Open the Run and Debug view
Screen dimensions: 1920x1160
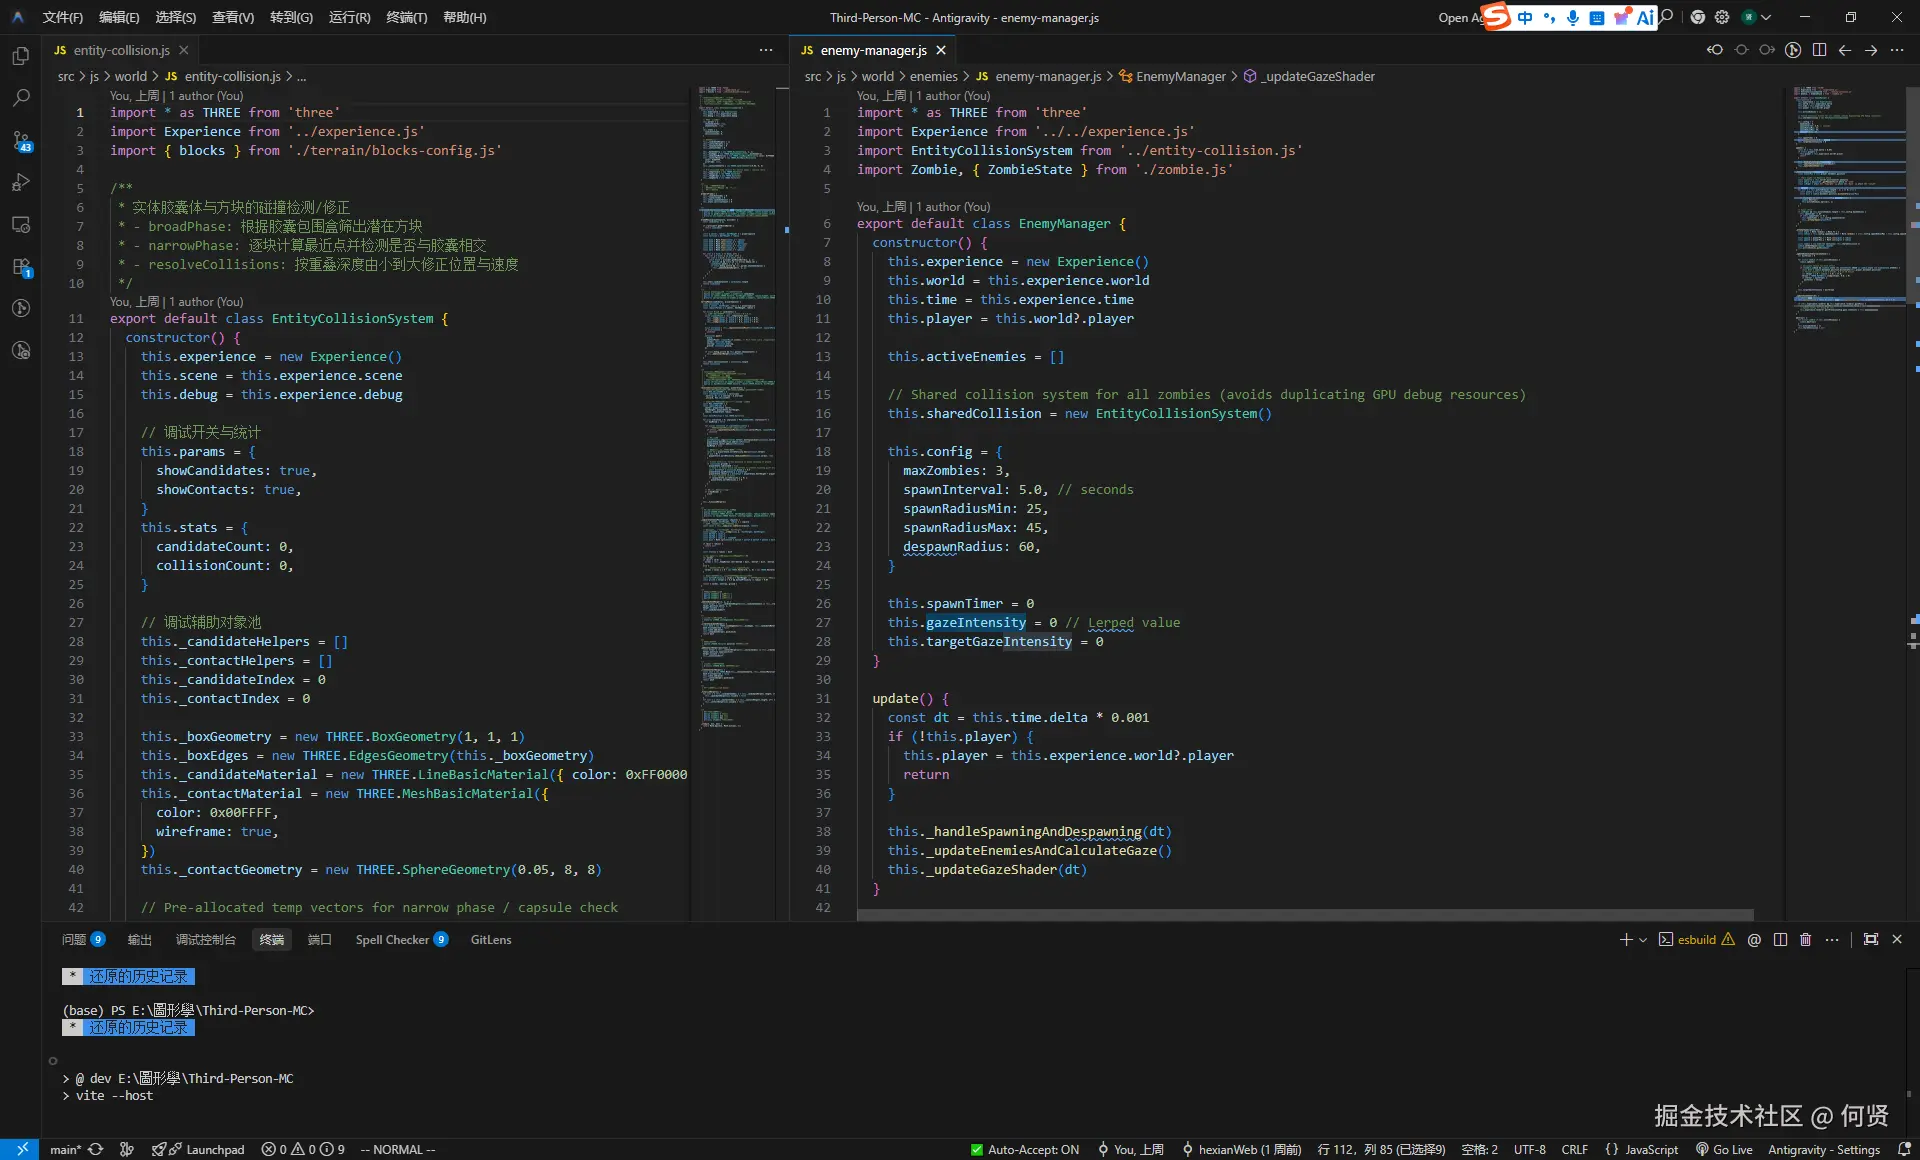point(21,183)
